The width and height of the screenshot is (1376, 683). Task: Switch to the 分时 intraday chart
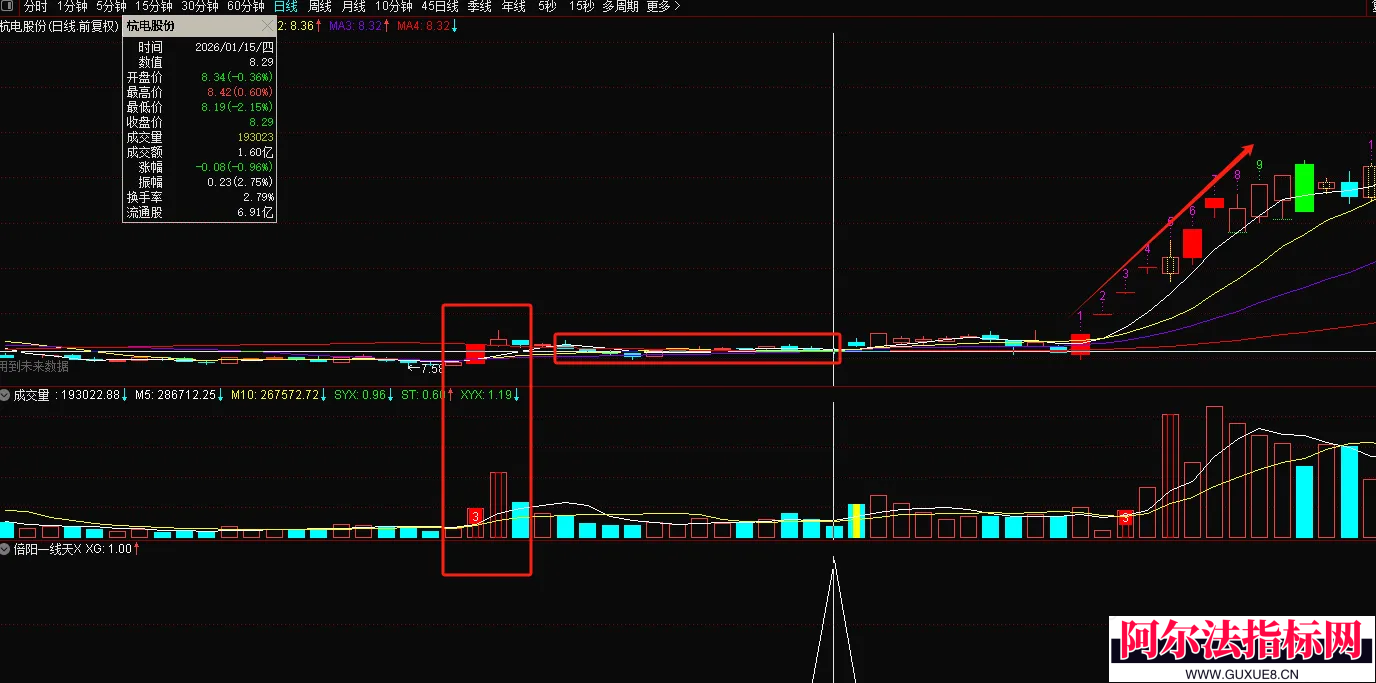click(35, 6)
